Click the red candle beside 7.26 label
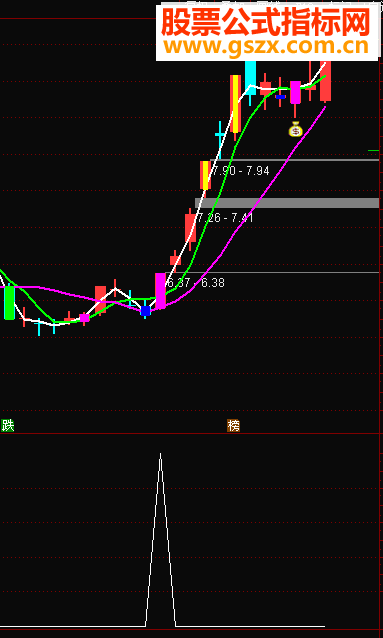This screenshot has width=383, height=638. (x=190, y=228)
